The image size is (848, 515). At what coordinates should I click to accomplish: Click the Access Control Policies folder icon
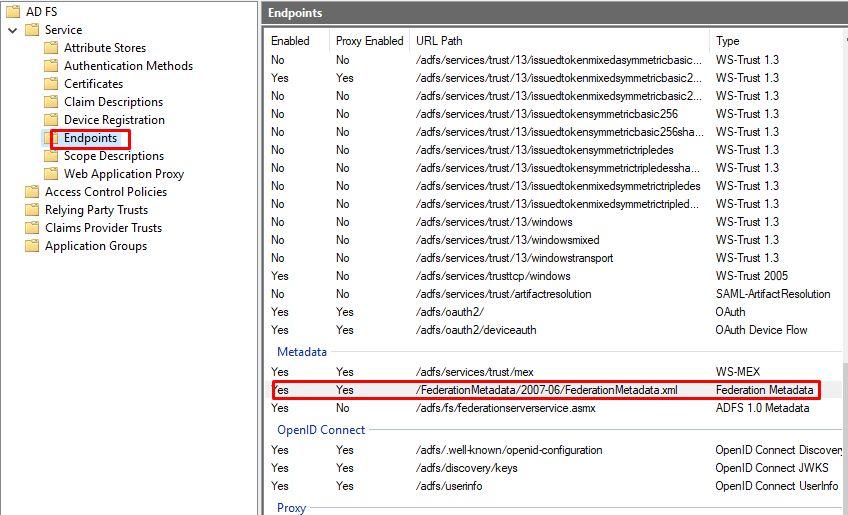pos(32,192)
